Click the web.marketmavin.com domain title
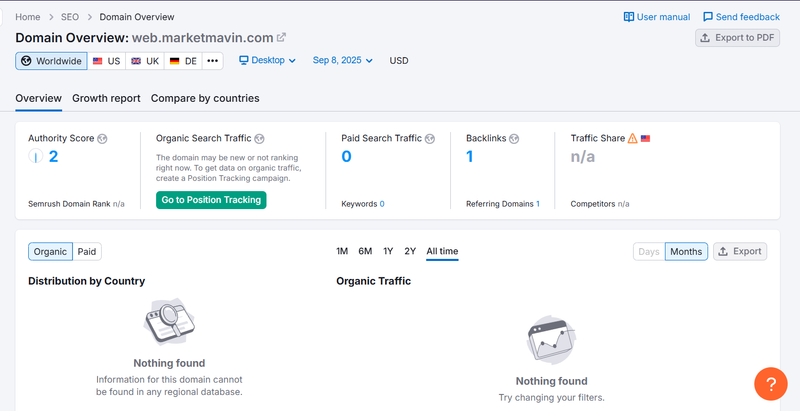Viewport: 800px width, 411px height. click(203, 38)
